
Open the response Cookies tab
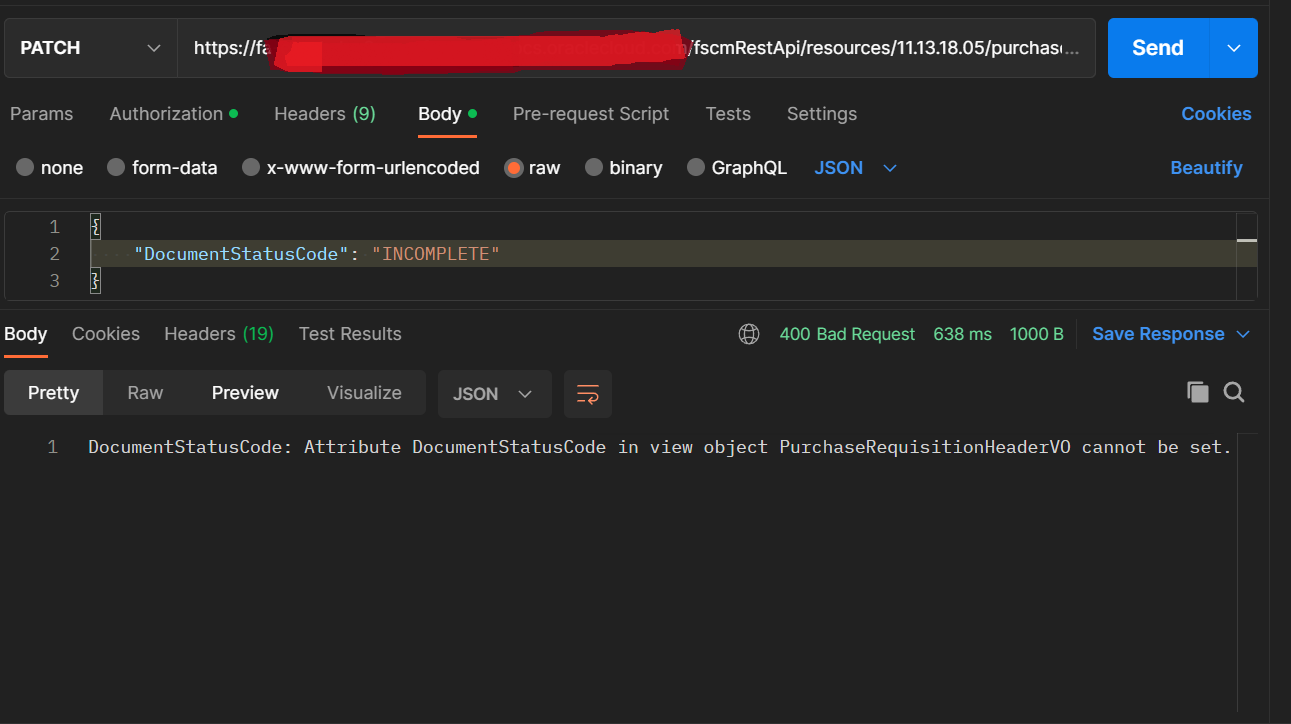coord(106,334)
